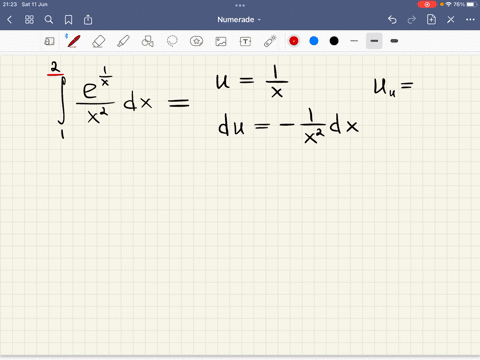This screenshot has width=480, height=360.
Task: Select the Lasso selection tool
Action: pyautogui.click(x=172, y=41)
